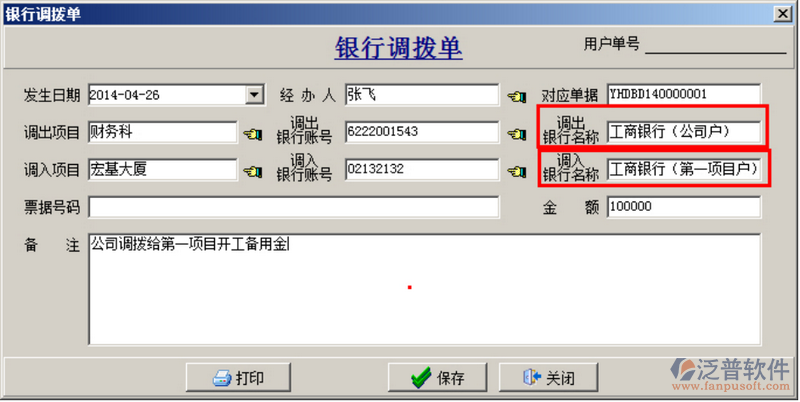Viewport: 800px width, 402px height.
Task: Click lookup hand icon next to 调出项目
Action: pyautogui.click(x=253, y=134)
